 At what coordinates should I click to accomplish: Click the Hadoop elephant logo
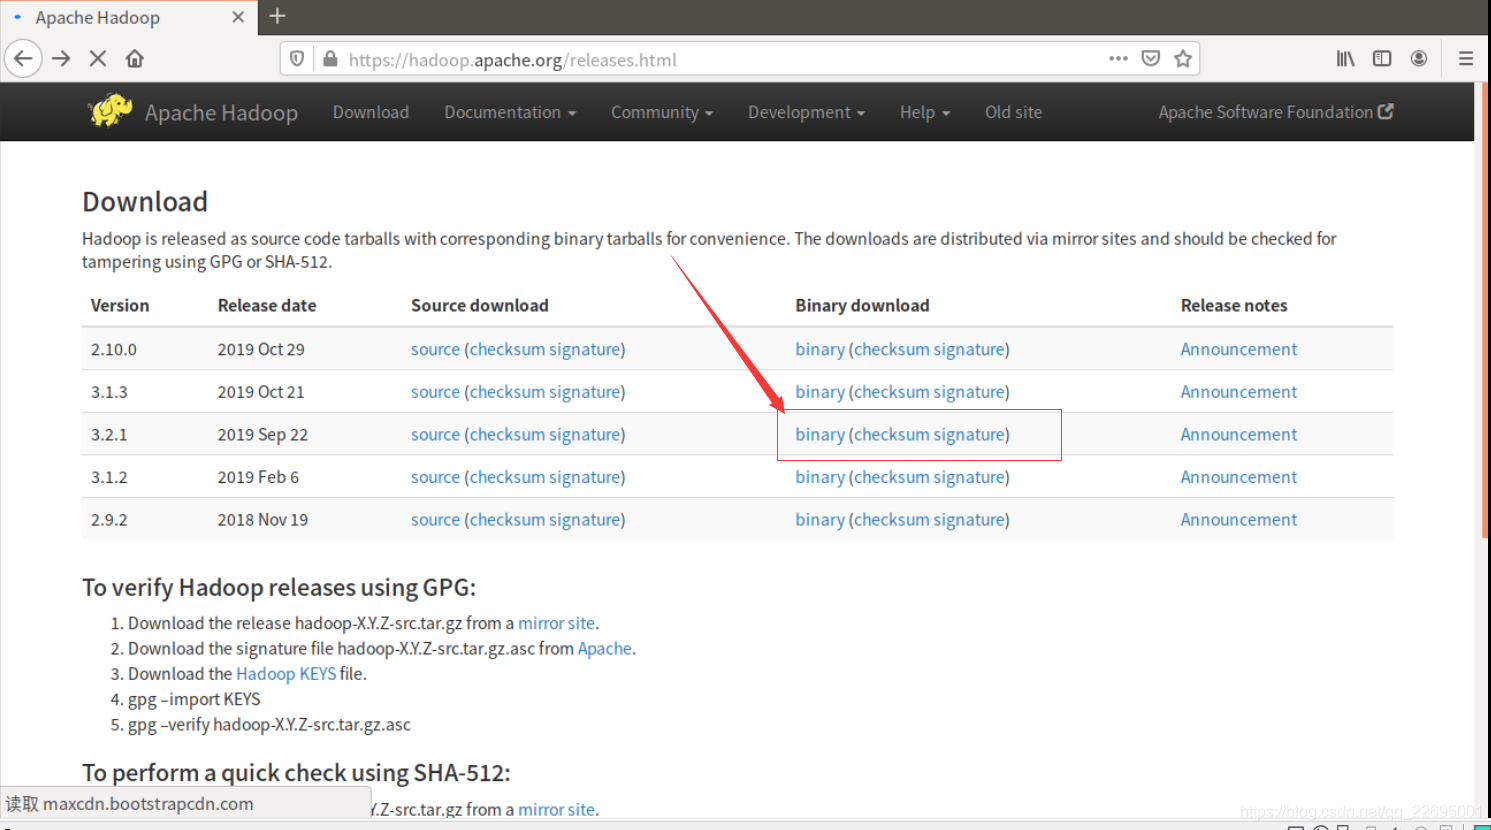click(x=110, y=110)
